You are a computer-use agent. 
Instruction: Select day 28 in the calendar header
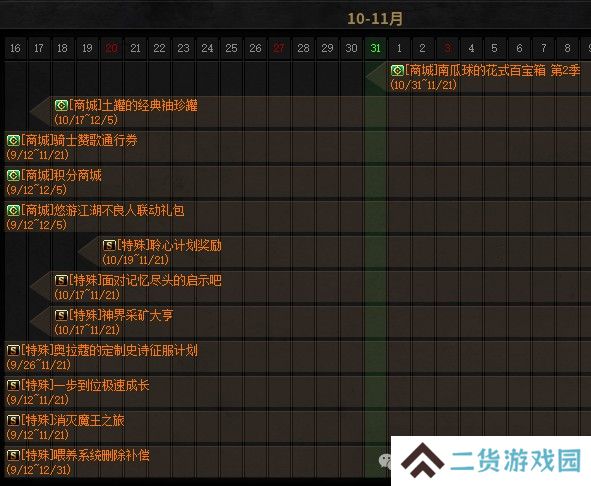tap(303, 48)
